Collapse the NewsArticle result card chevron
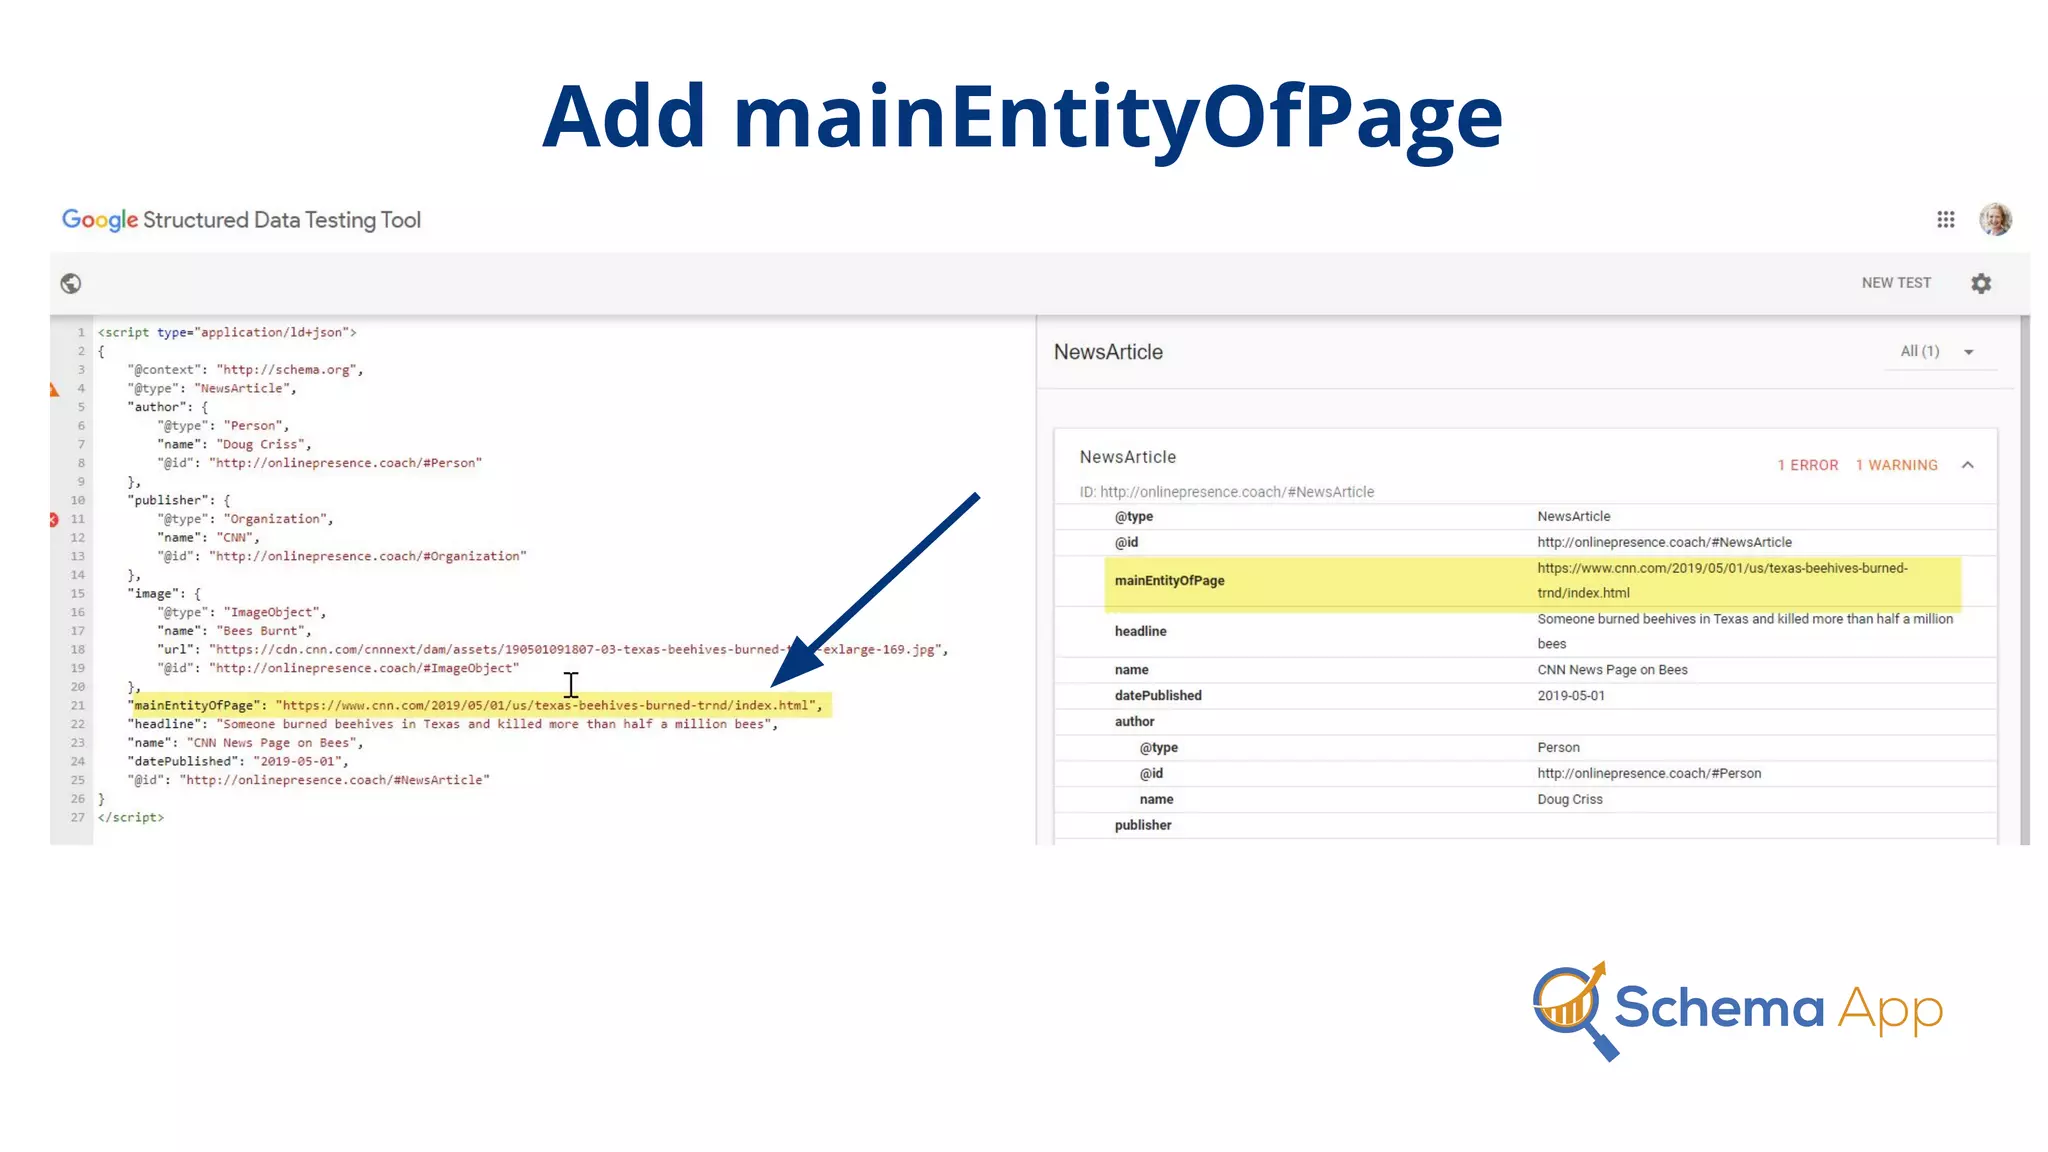 click(x=1968, y=465)
